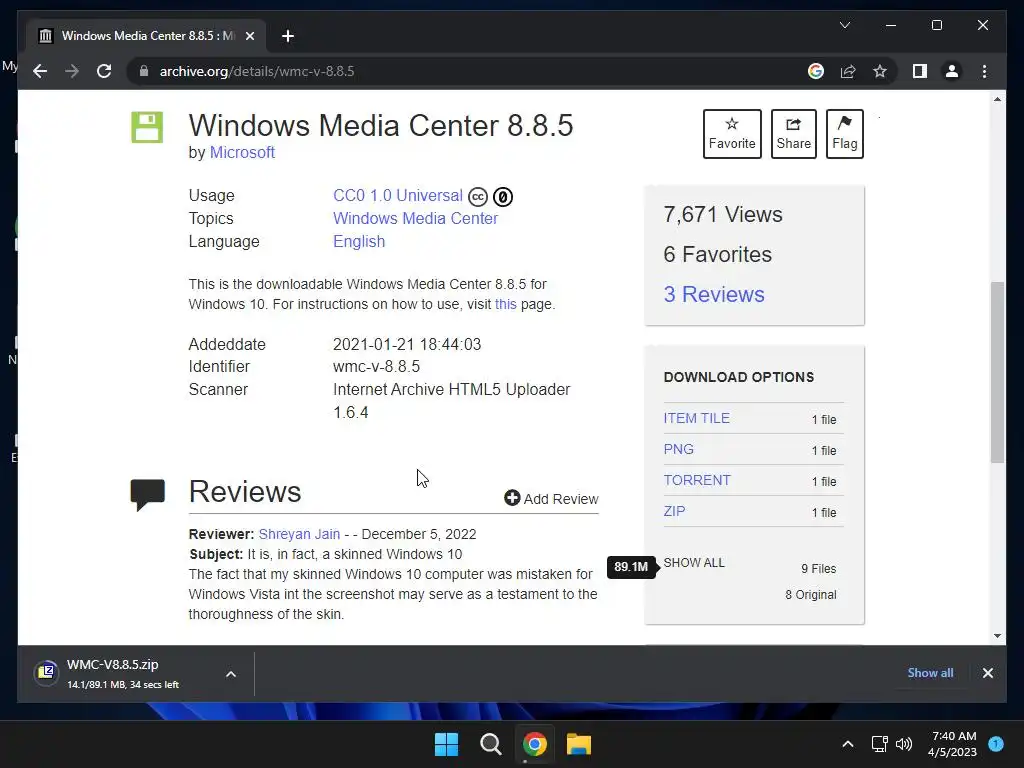Bookmark this page with the star icon
The width and height of the screenshot is (1024, 768).
[x=880, y=71]
